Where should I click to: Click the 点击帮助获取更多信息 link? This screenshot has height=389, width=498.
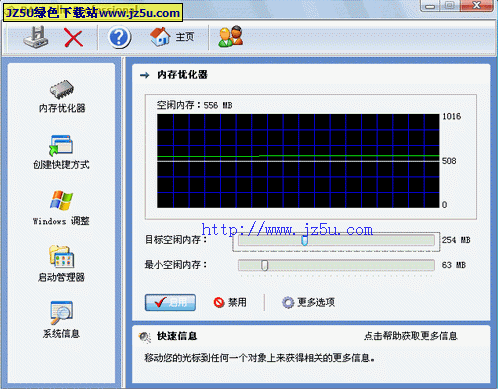(410, 336)
